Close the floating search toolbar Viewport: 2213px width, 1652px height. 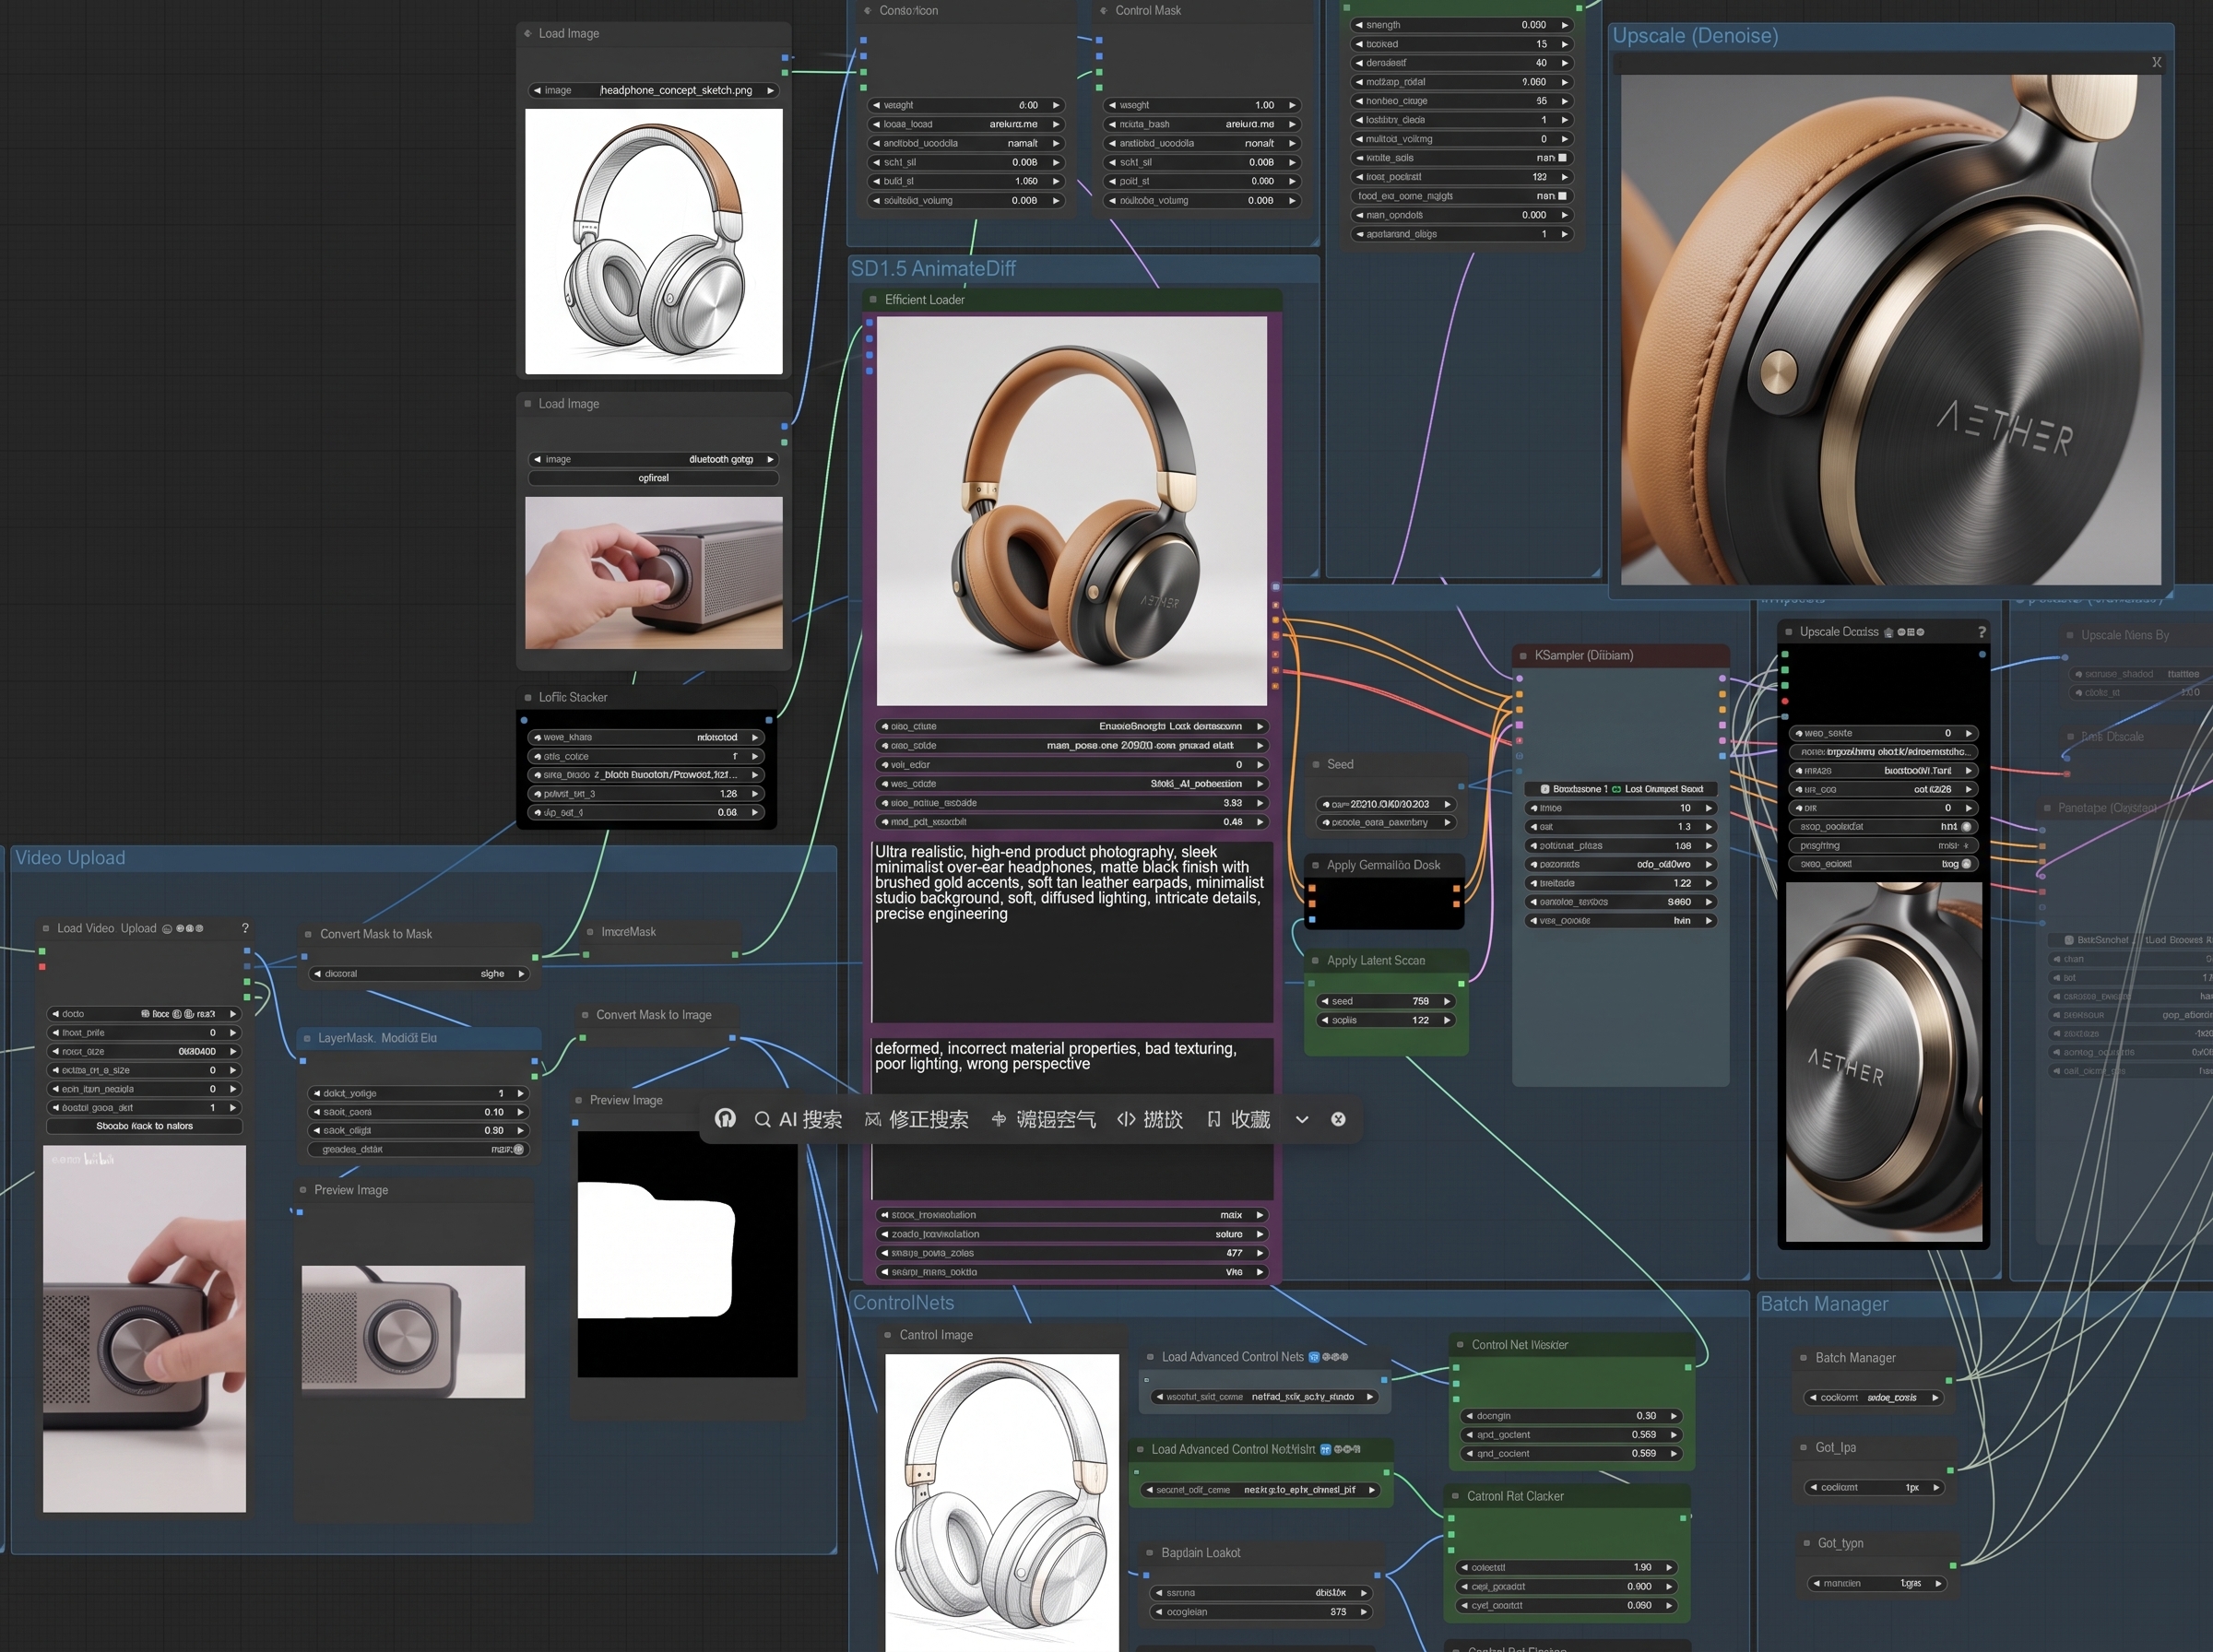pos(1338,1119)
